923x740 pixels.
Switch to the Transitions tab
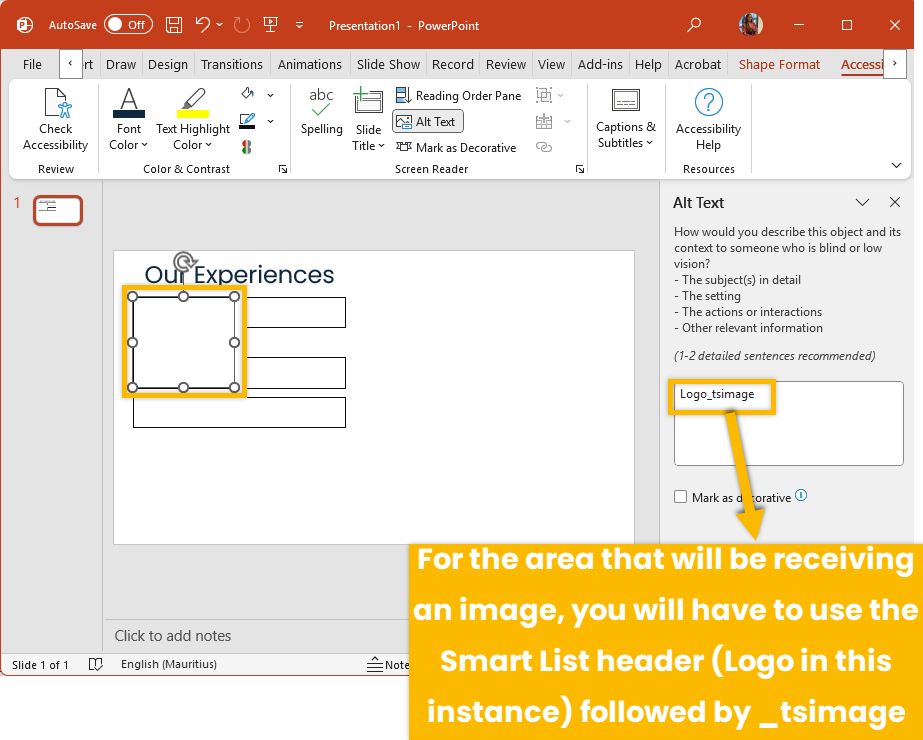point(232,64)
